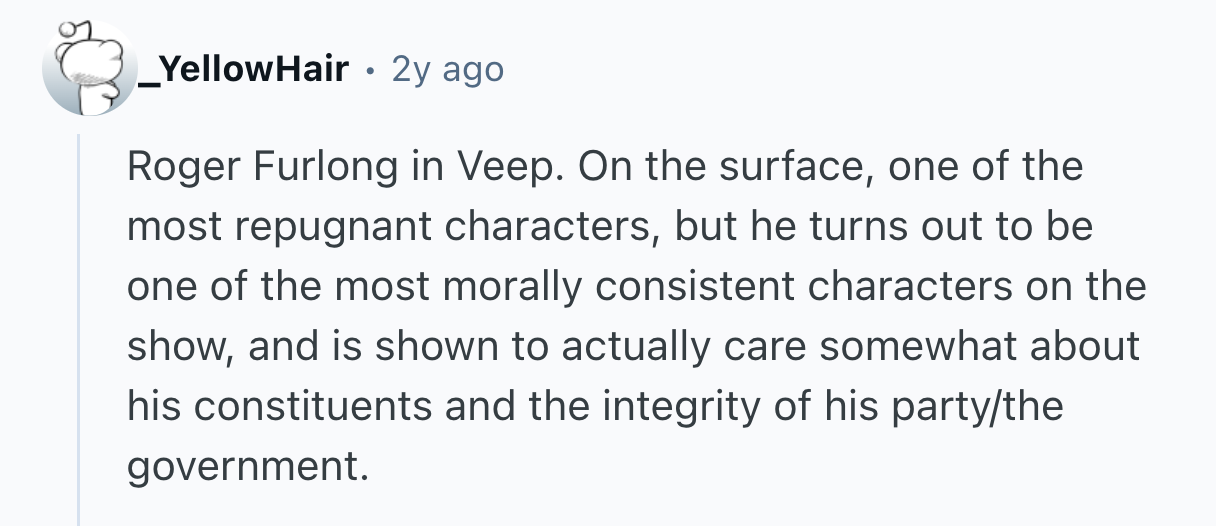Image resolution: width=1216 pixels, height=526 pixels.
Task: Click the word "integrity" in the comment
Action: coord(679,406)
